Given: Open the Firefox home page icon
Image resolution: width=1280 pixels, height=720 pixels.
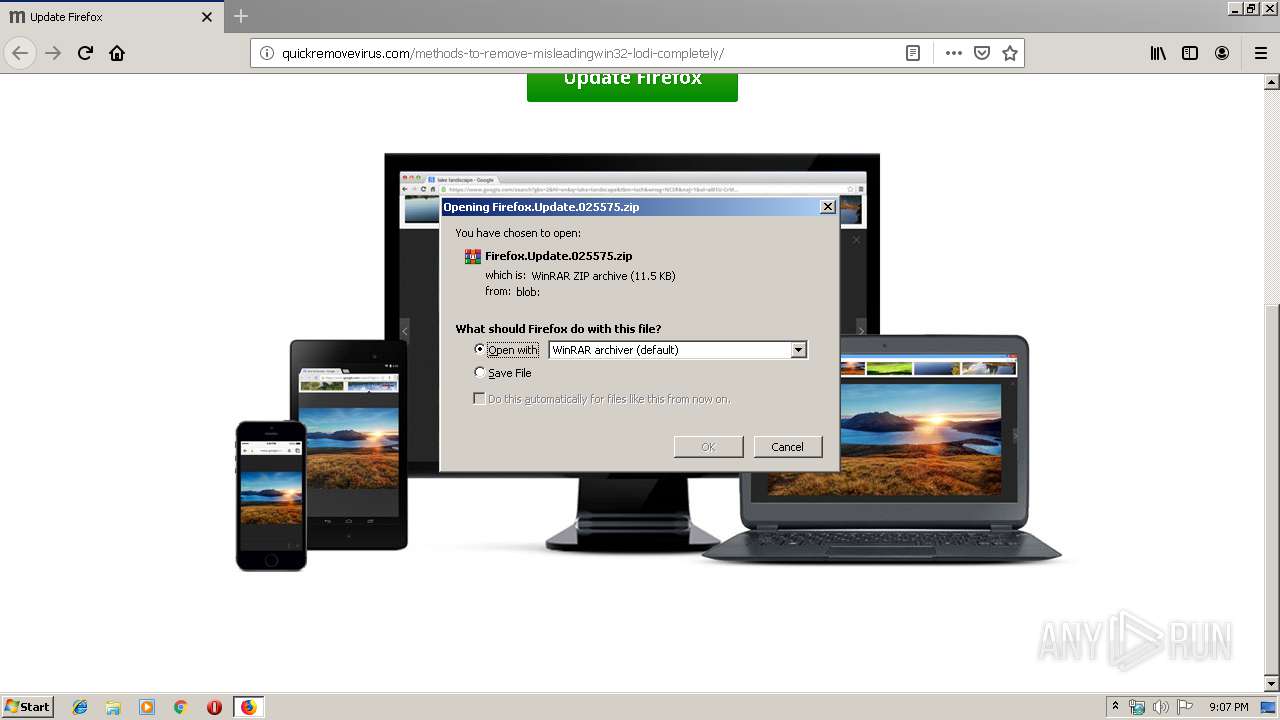Looking at the screenshot, I should pos(117,53).
